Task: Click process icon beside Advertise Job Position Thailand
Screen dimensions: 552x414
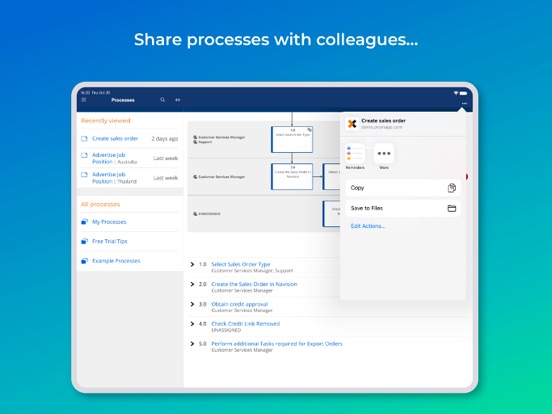Action: coord(84,175)
